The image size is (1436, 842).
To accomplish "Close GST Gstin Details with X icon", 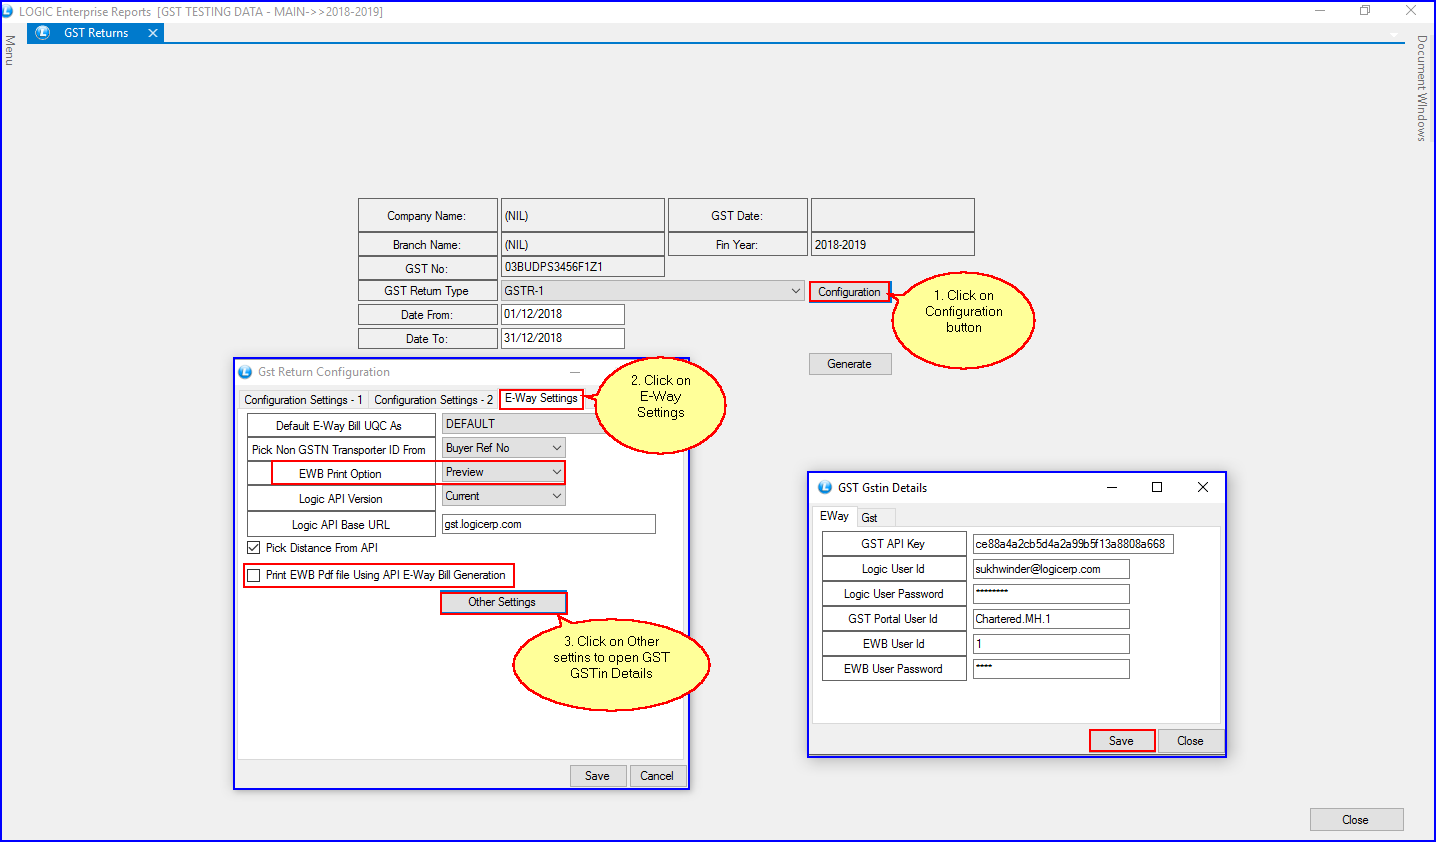I will (1203, 487).
